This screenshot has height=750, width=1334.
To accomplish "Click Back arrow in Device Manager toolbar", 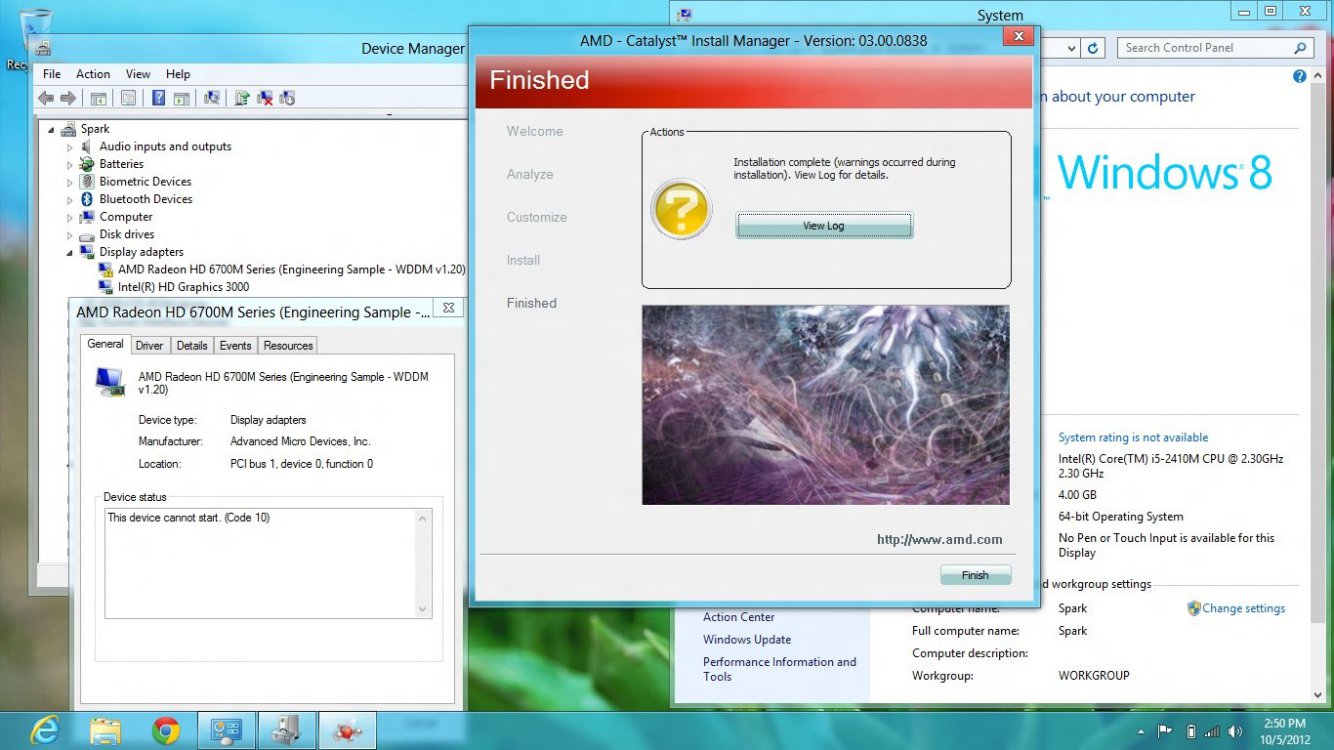I will [45, 98].
